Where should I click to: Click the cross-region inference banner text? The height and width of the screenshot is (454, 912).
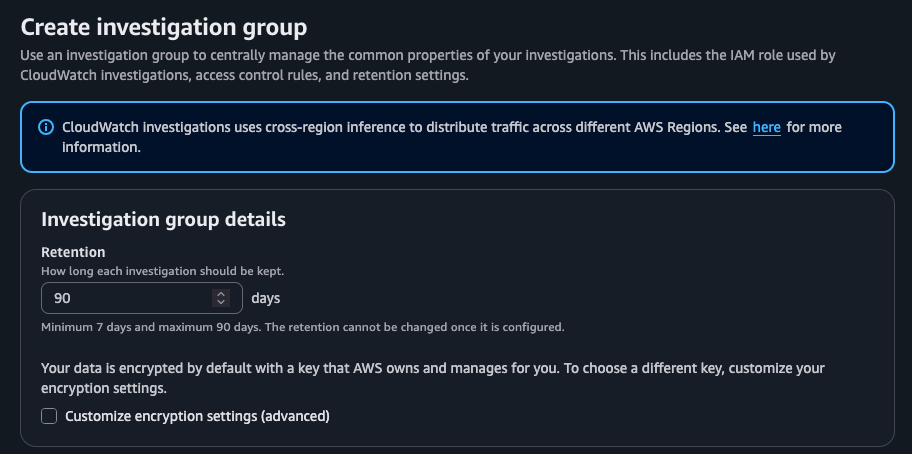pyautogui.click(x=400, y=128)
